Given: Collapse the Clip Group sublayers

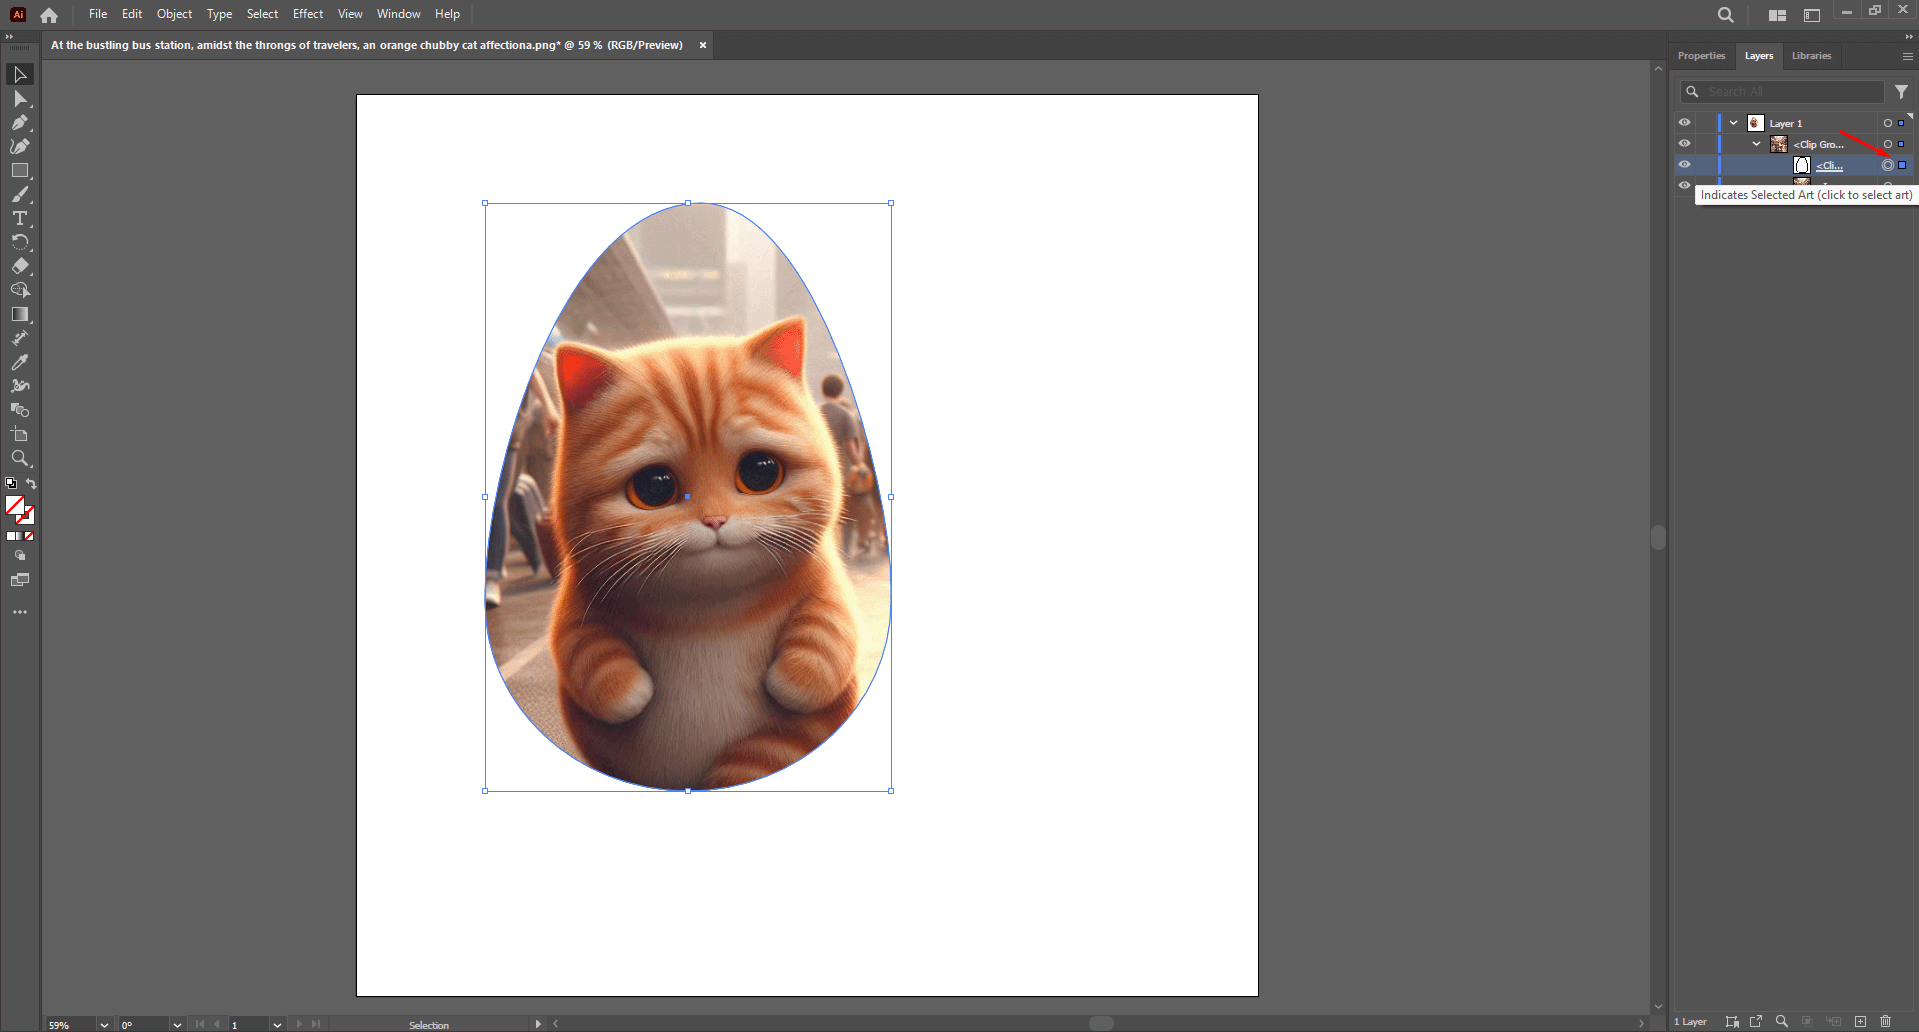Looking at the screenshot, I should coord(1755,143).
